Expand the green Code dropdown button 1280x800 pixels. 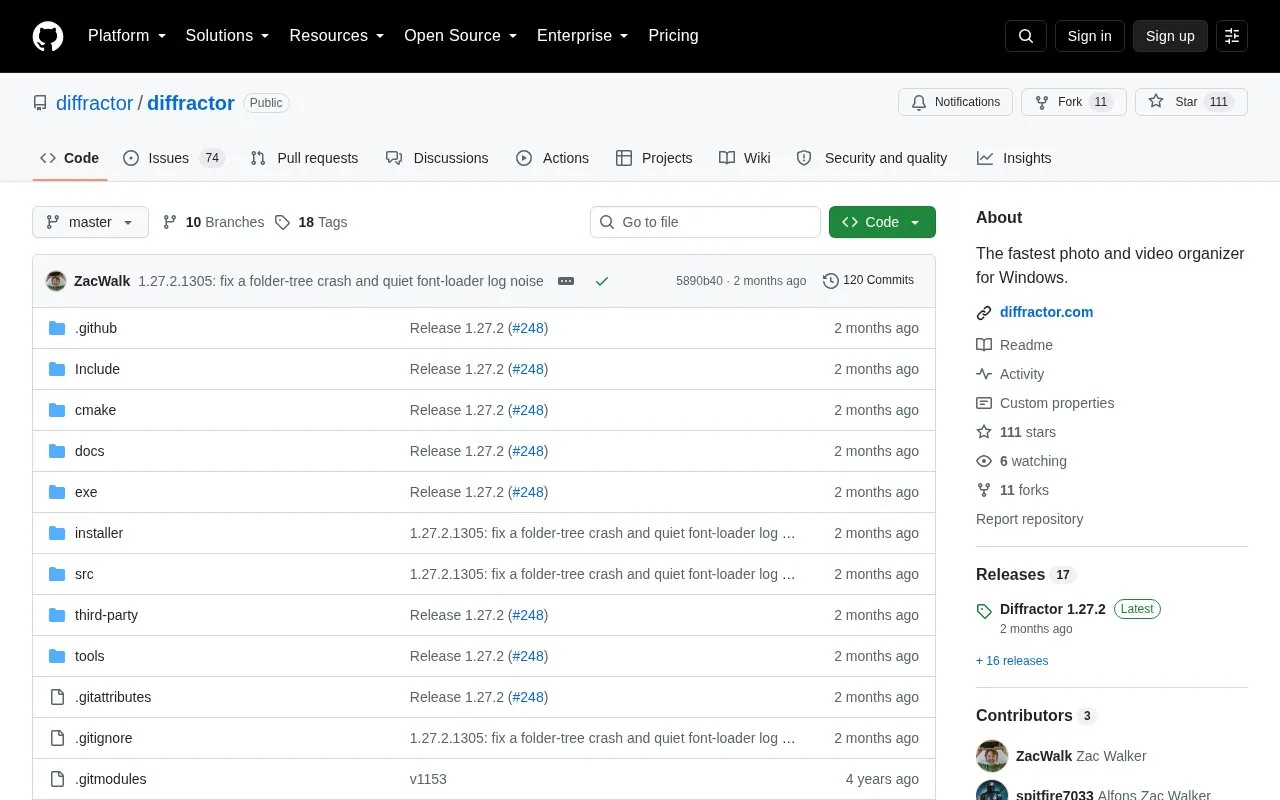(882, 222)
